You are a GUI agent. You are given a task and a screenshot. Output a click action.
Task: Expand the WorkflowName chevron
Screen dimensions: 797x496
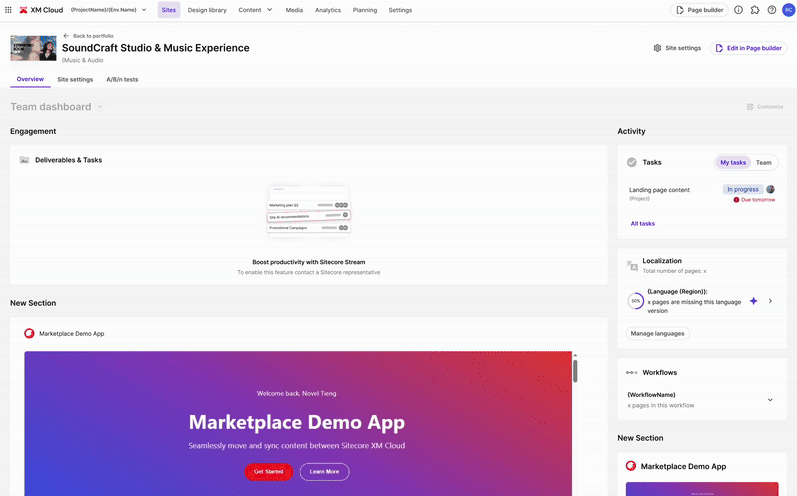pos(770,400)
